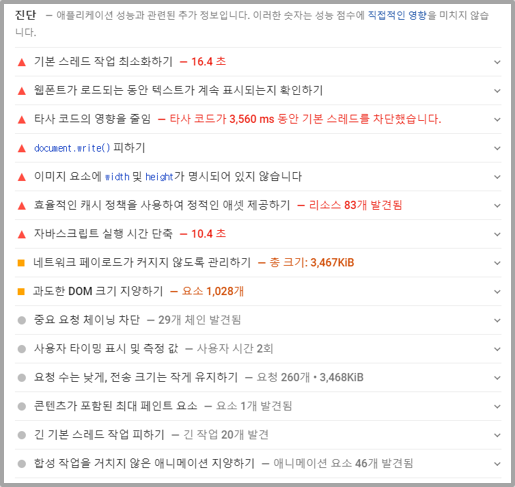The width and height of the screenshot is (515, 487).
Task: Expand the 과도한 DOM 크기 지양하기 chevron
Action: 497,292
